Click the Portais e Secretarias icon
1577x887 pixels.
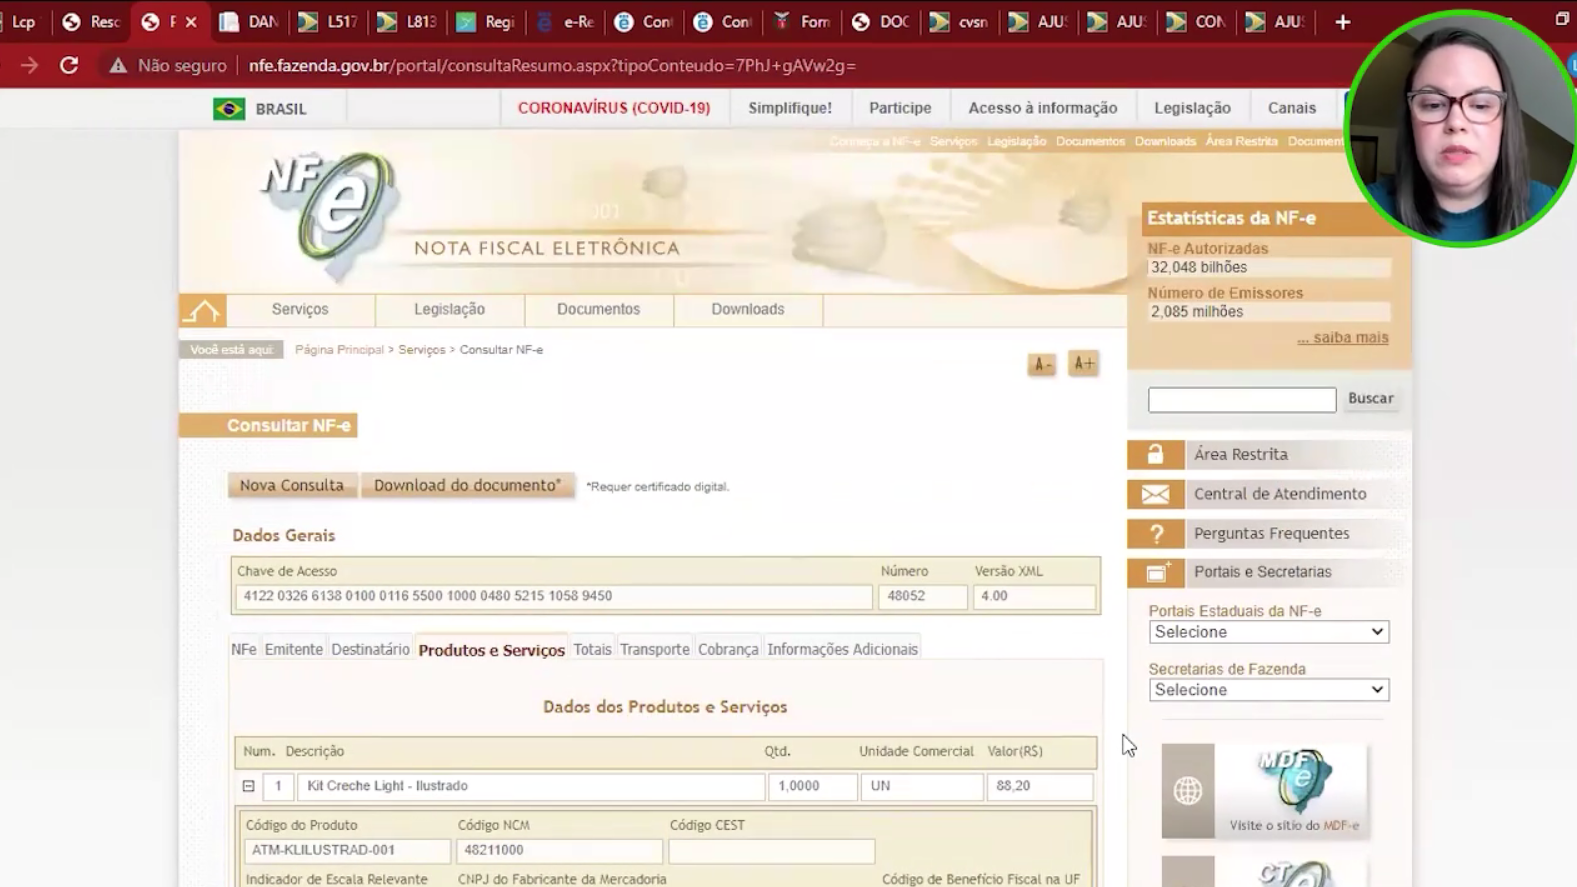click(1156, 573)
